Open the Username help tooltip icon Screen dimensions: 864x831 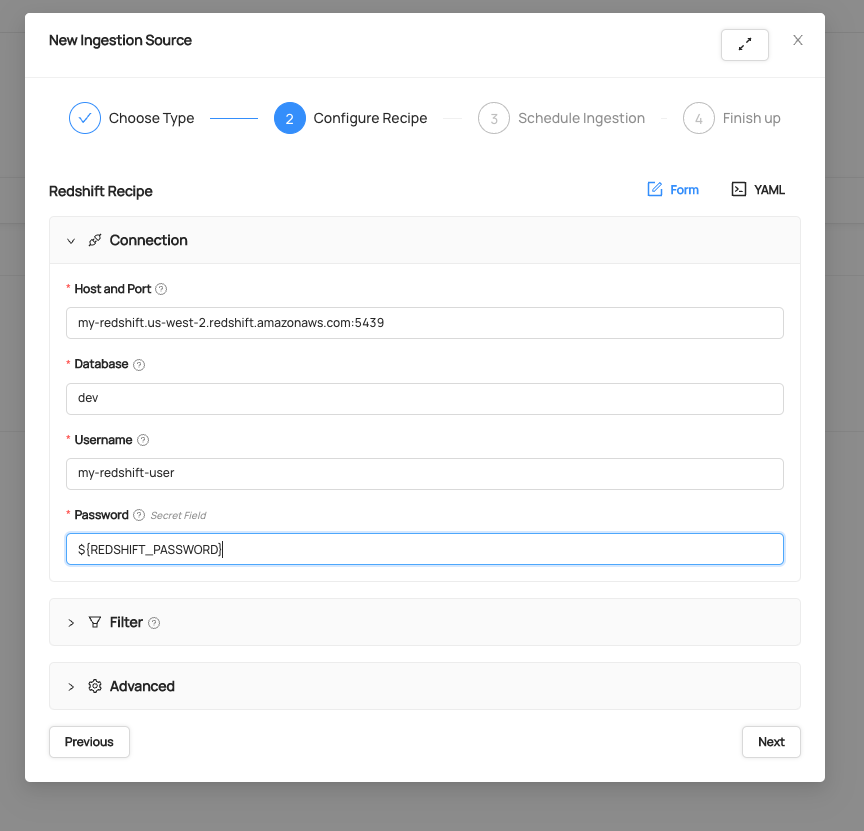click(x=143, y=440)
